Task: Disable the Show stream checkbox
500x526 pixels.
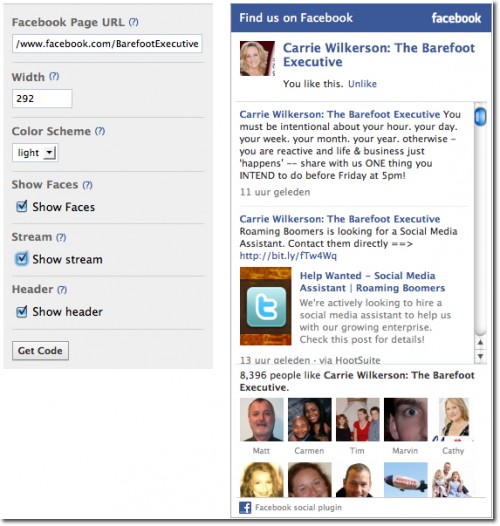Action: (x=22, y=259)
